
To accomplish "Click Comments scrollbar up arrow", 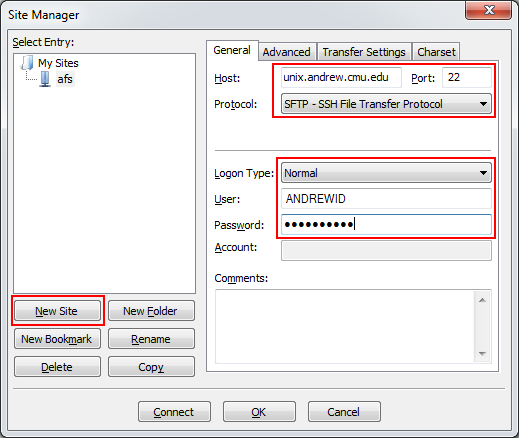I will pos(482,300).
